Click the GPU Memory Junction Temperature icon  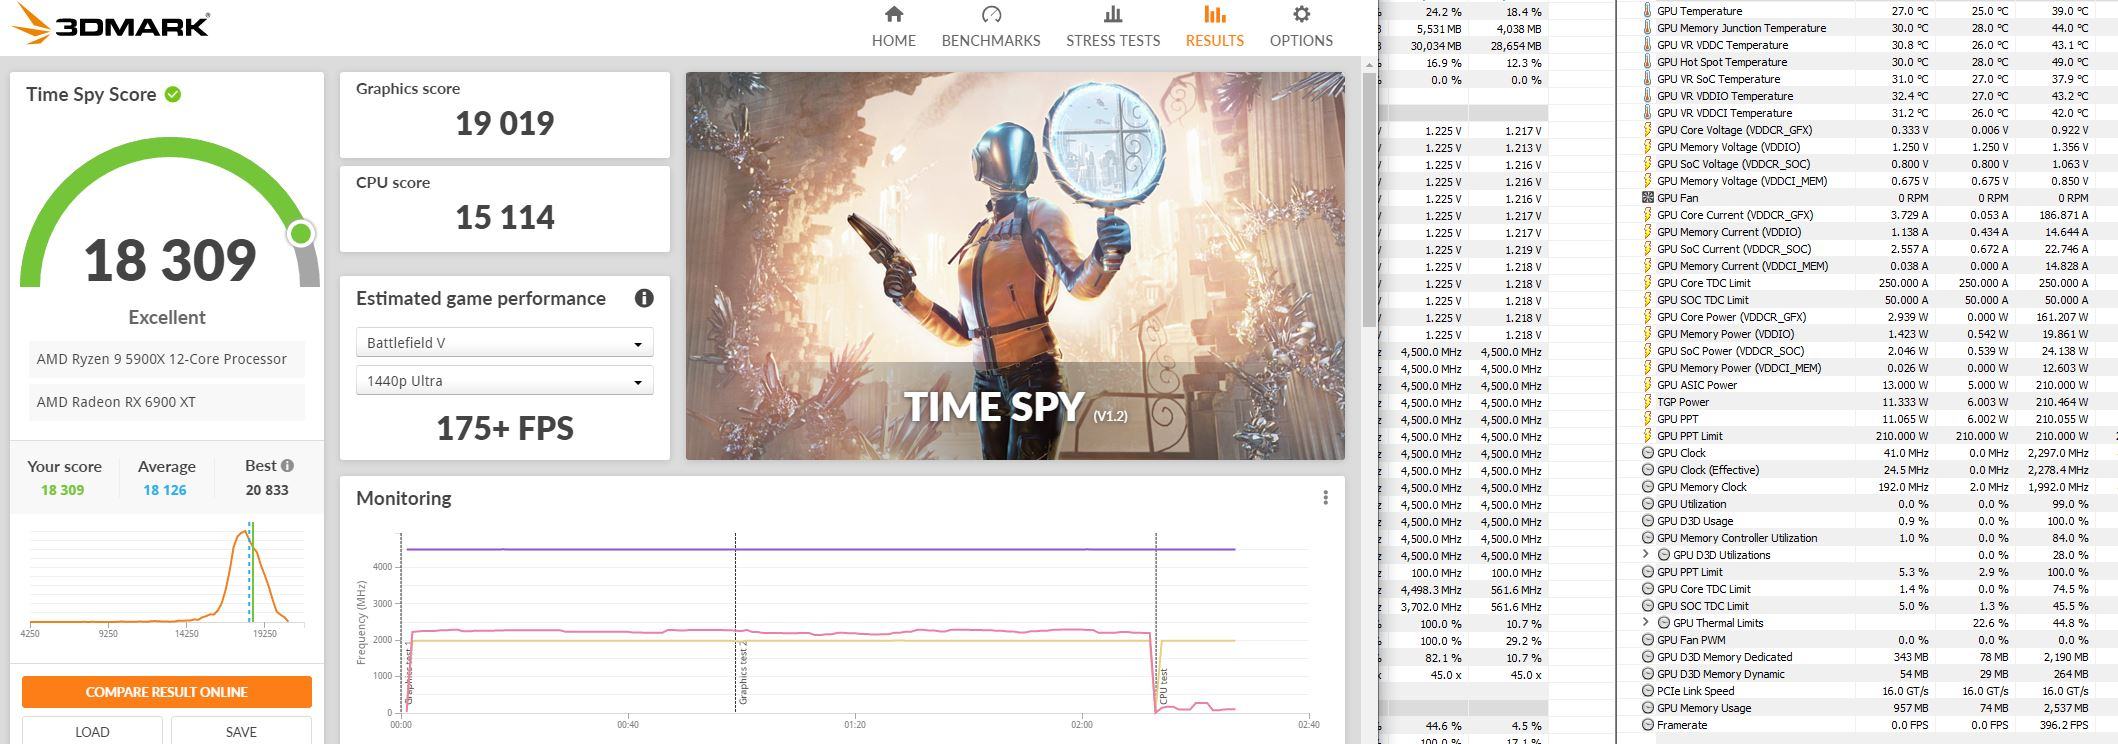[1647, 28]
